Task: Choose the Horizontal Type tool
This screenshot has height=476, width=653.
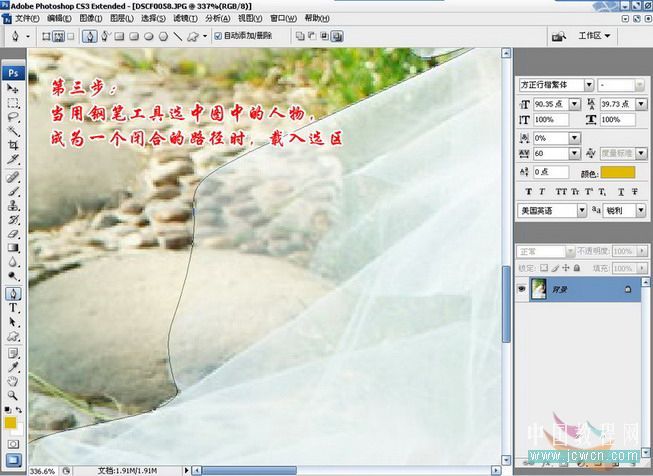Action: click(13, 309)
